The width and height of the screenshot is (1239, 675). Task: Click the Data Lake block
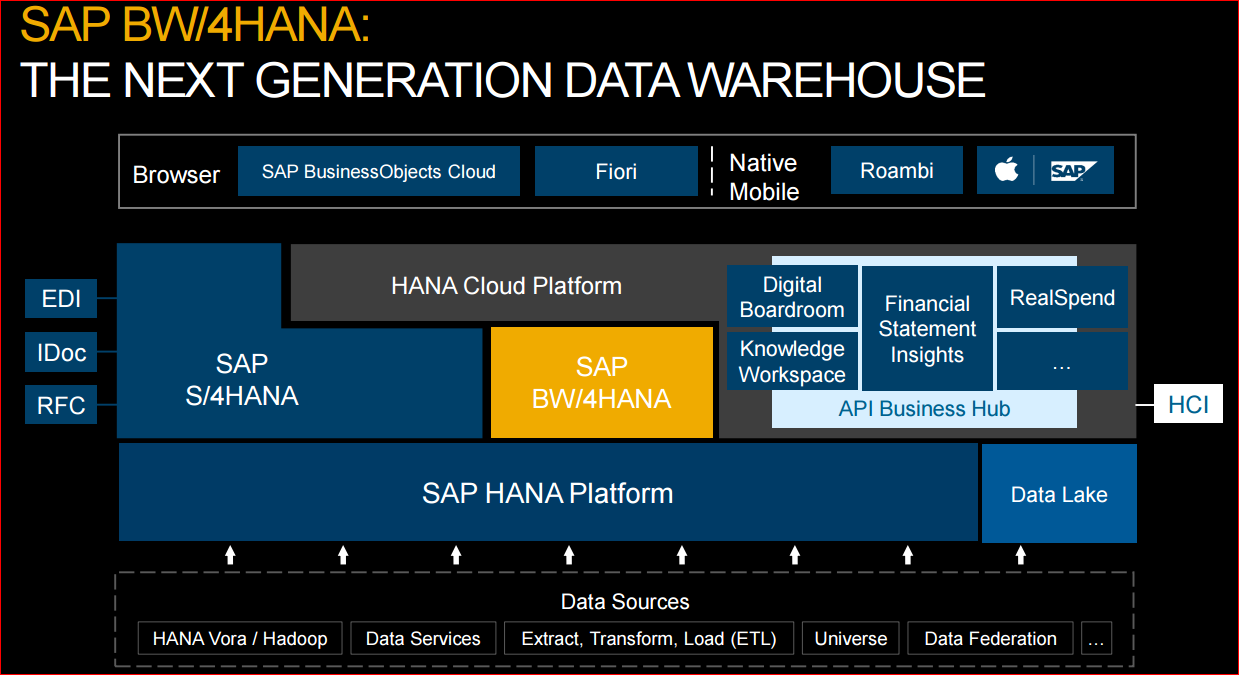(1059, 494)
